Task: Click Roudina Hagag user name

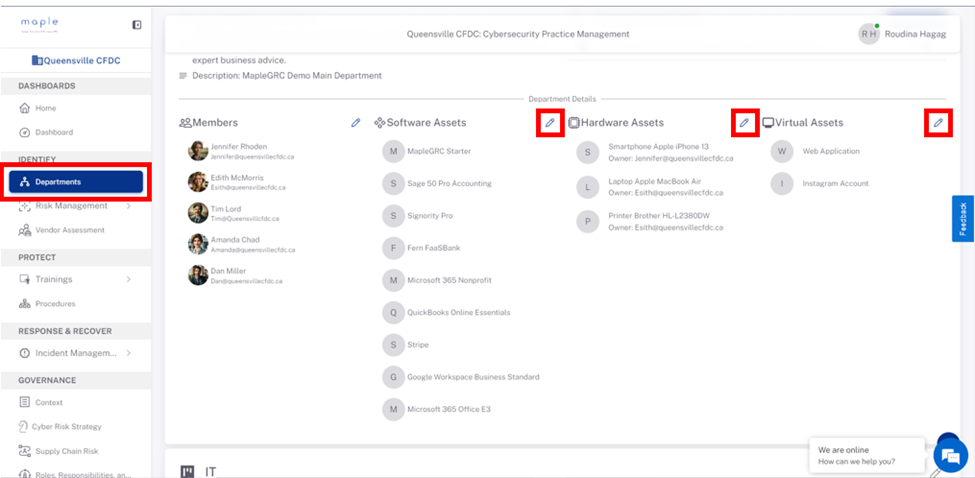Action: [x=915, y=34]
